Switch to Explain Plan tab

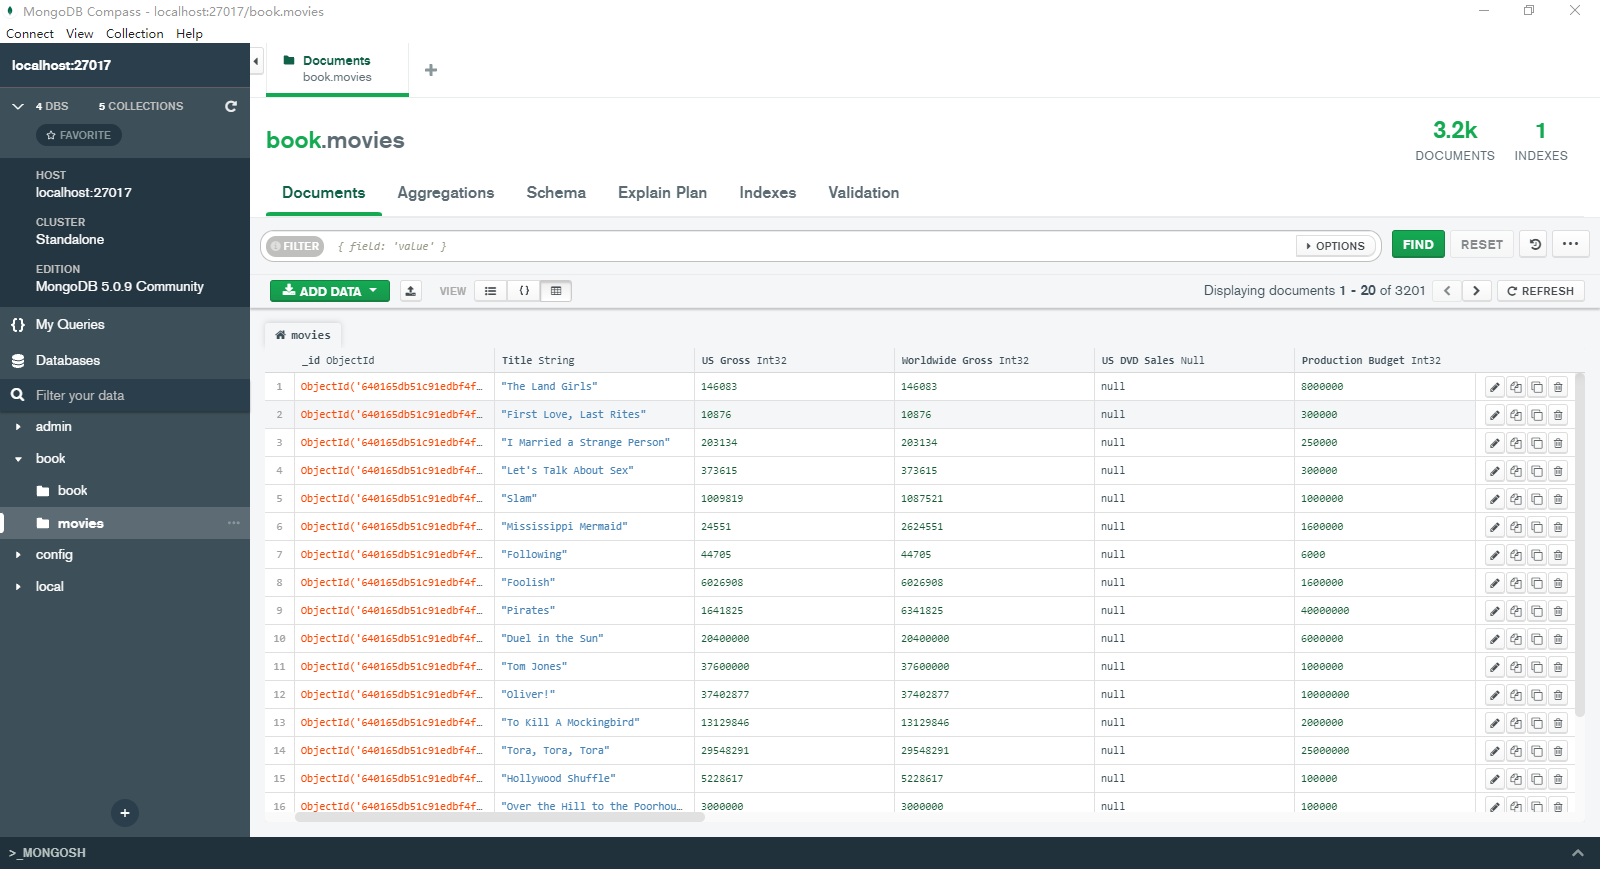[662, 193]
